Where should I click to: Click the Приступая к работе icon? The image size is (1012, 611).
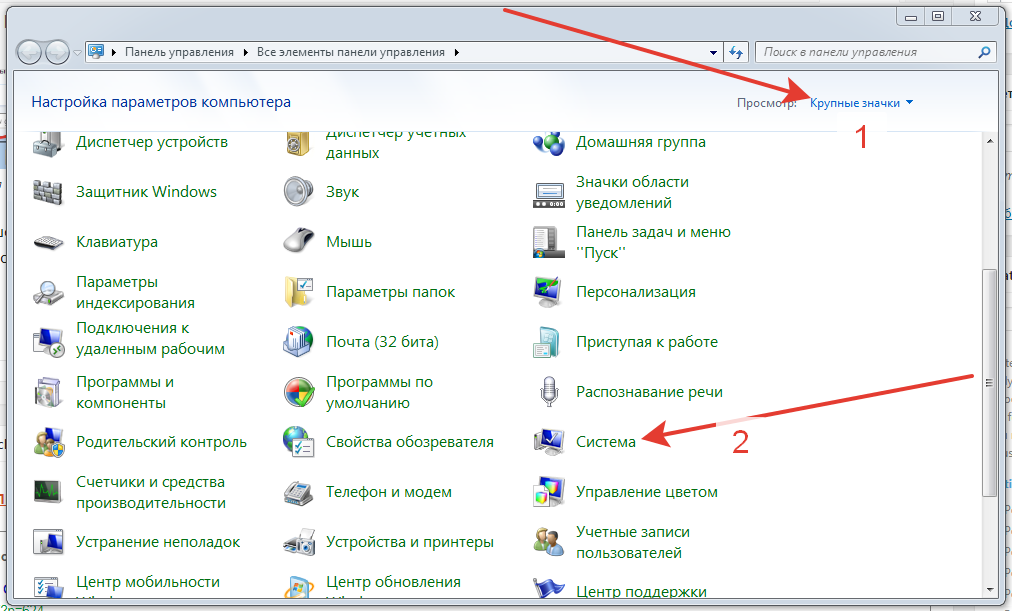[549, 342]
